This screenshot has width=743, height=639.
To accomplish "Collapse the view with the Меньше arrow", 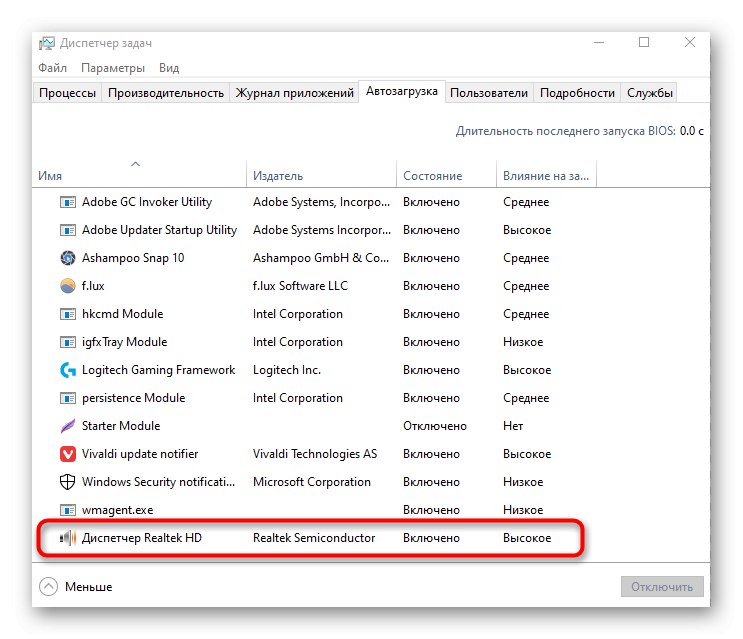I will (48, 587).
